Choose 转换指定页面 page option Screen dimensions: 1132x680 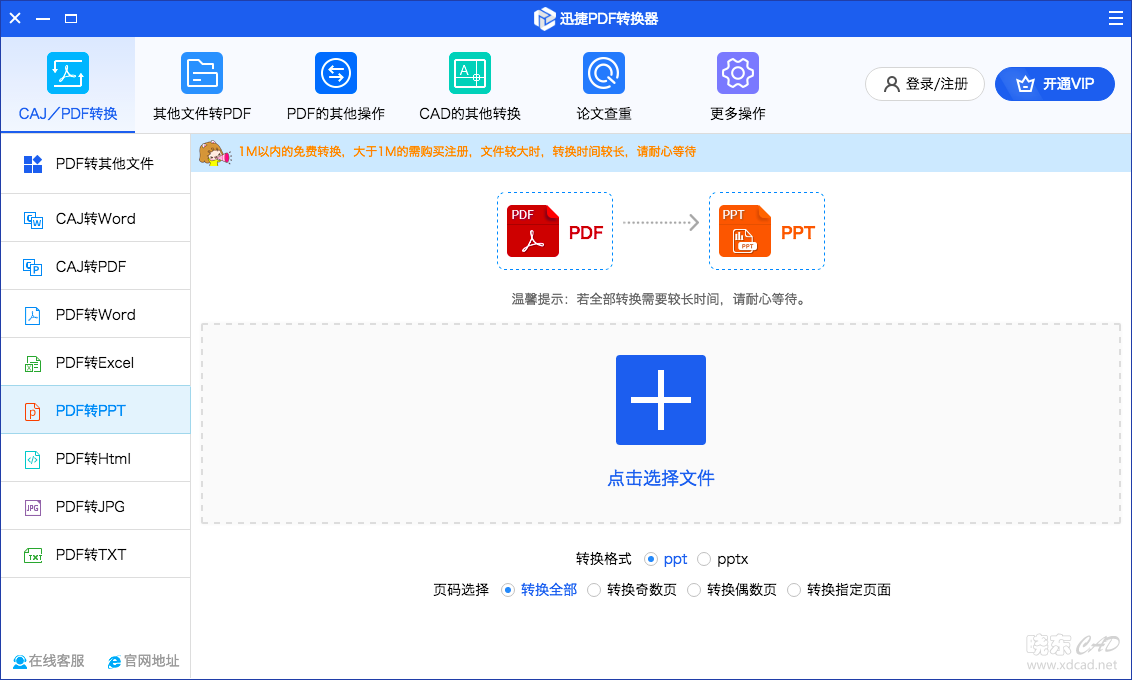tap(794, 590)
